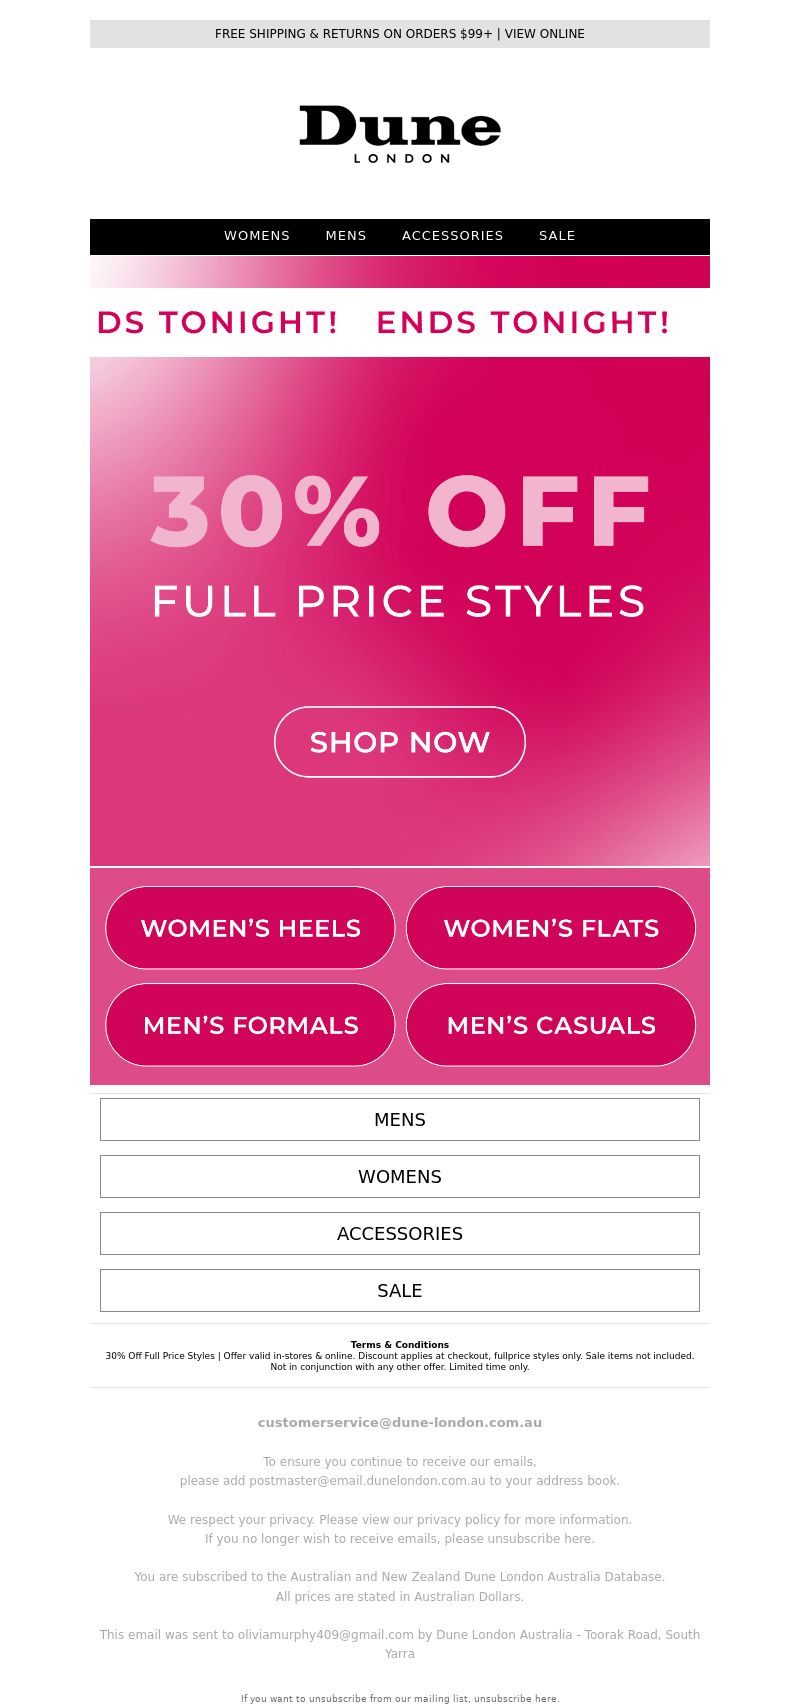Click the outlined WOMENS box button

coord(400,1177)
